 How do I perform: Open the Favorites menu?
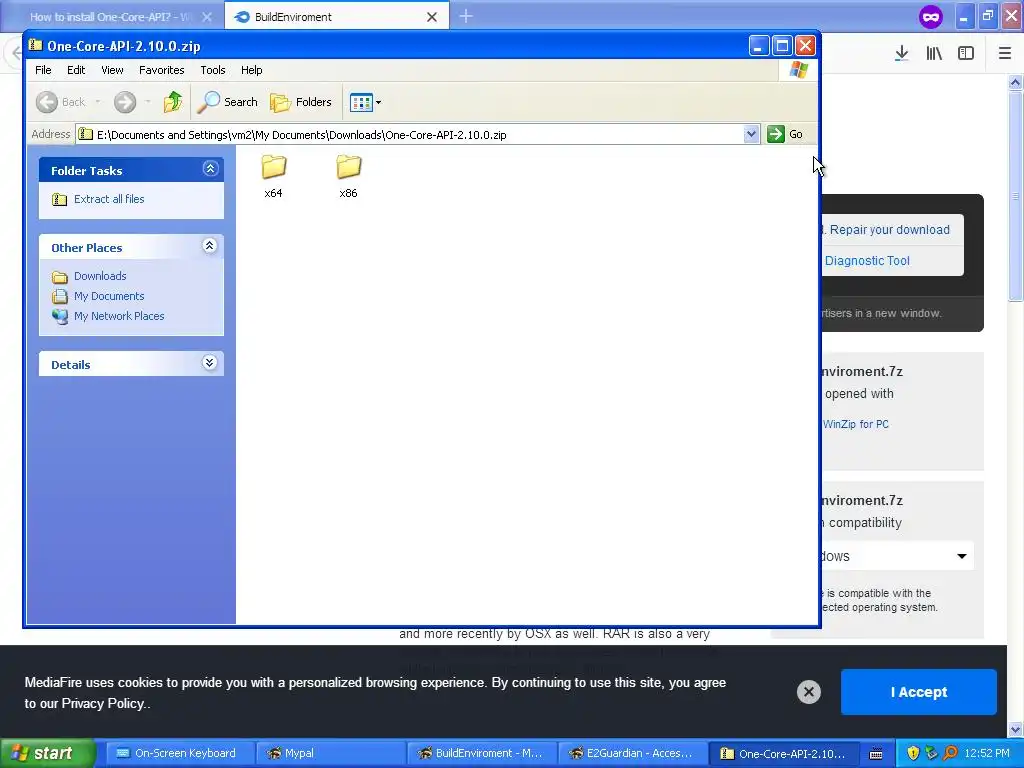pyautogui.click(x=161, y=70)
